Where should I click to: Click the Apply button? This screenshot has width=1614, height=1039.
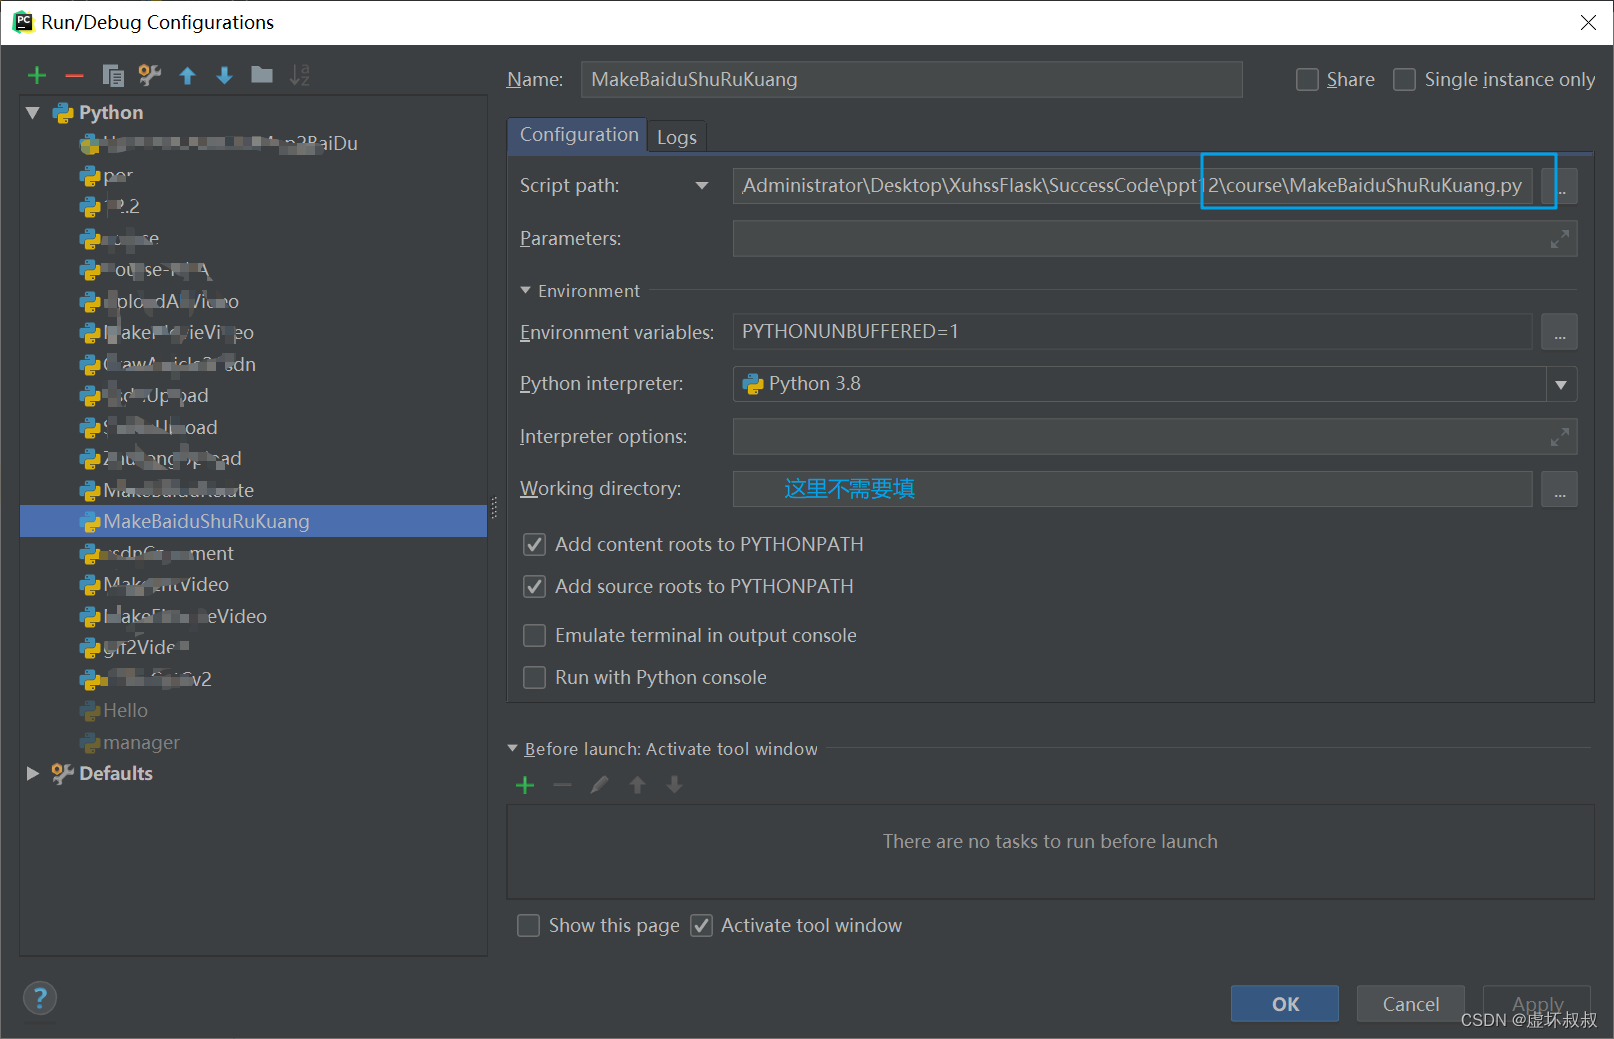(1537, 1004)
